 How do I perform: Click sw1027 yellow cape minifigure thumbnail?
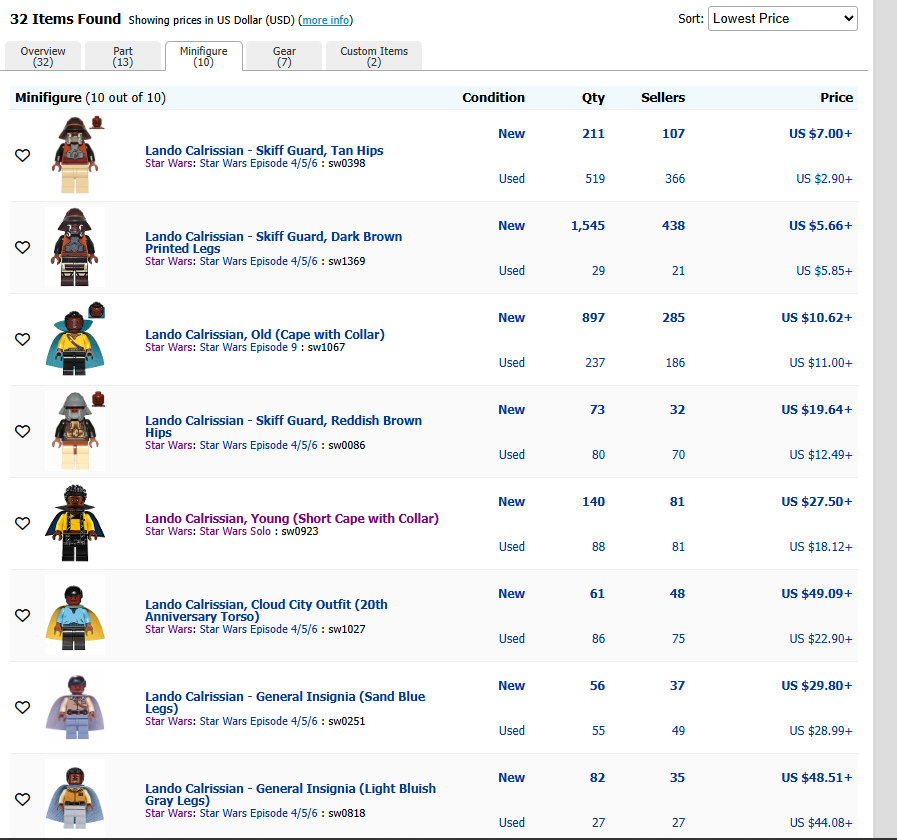coord(75,615)
